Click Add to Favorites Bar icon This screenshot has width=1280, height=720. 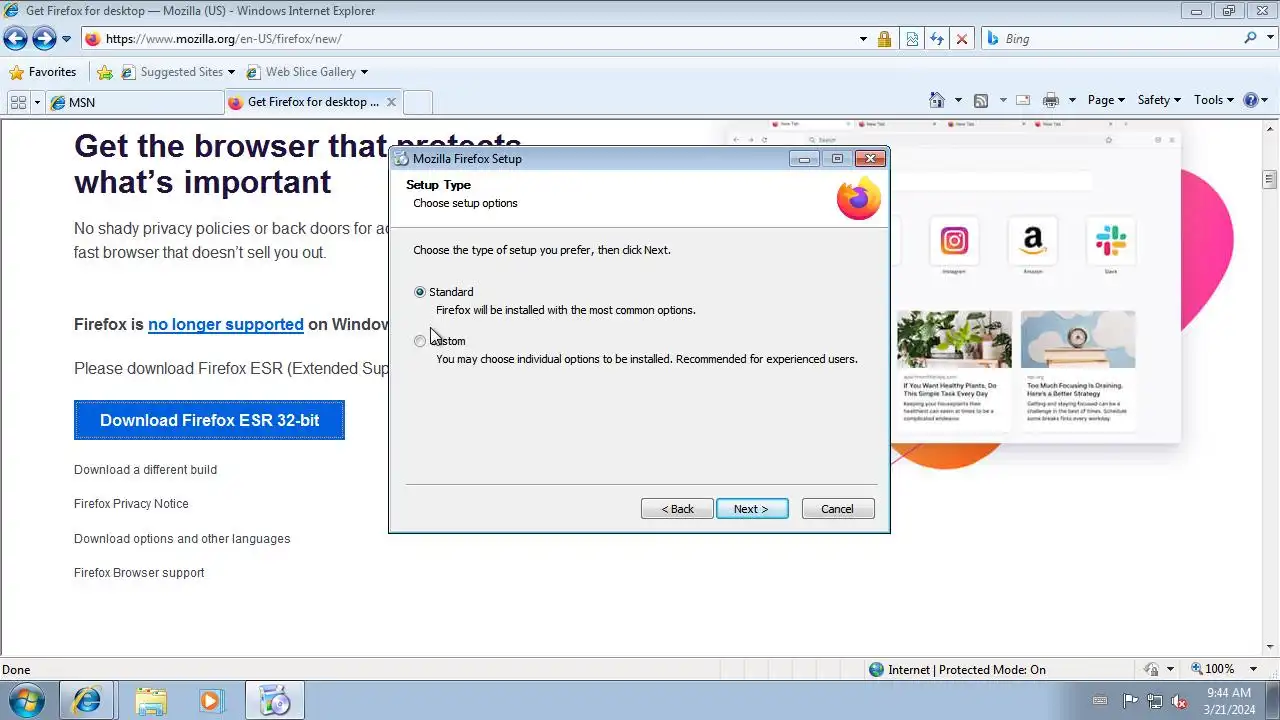coord(105,72)
